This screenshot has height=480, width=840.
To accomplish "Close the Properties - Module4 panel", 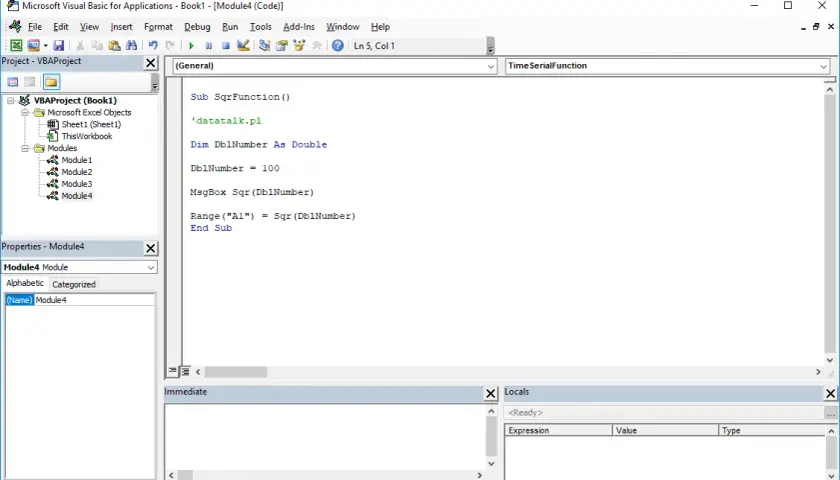I will (151, 249).
